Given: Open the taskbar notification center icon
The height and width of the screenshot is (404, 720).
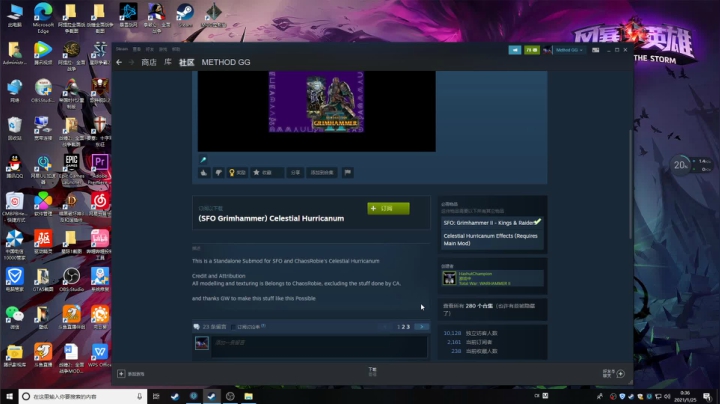Looking at the screenshot, I should pos(708,396).
